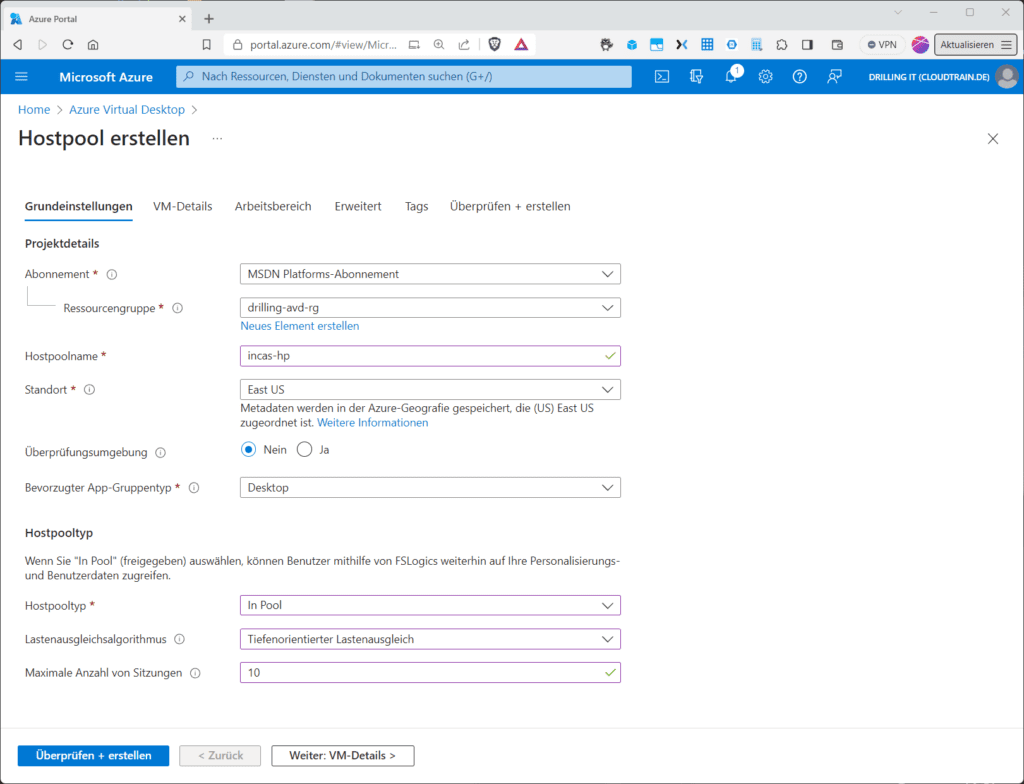1024x784 pixels.
Task: Click the user account avatar
Action: (1007, 76)
